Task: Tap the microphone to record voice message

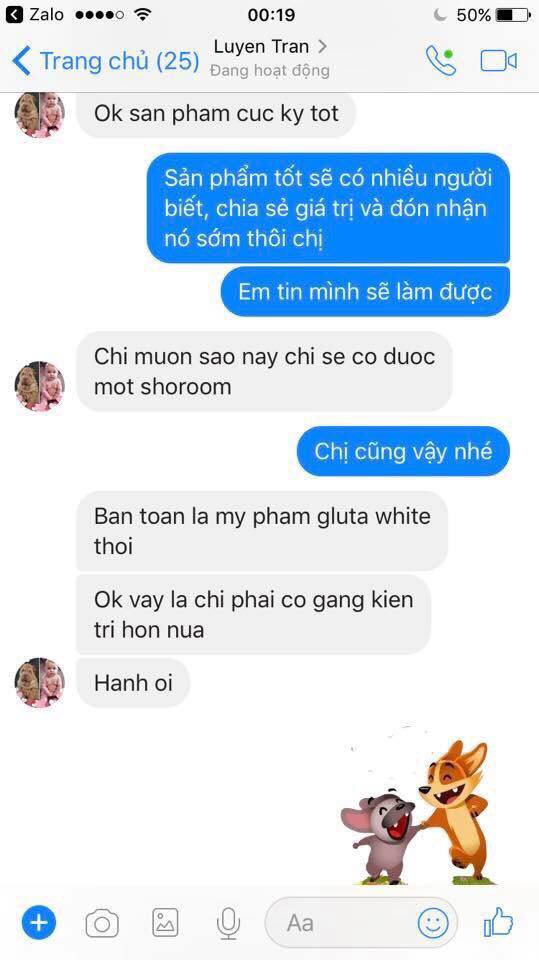Action: coord(228,923)
